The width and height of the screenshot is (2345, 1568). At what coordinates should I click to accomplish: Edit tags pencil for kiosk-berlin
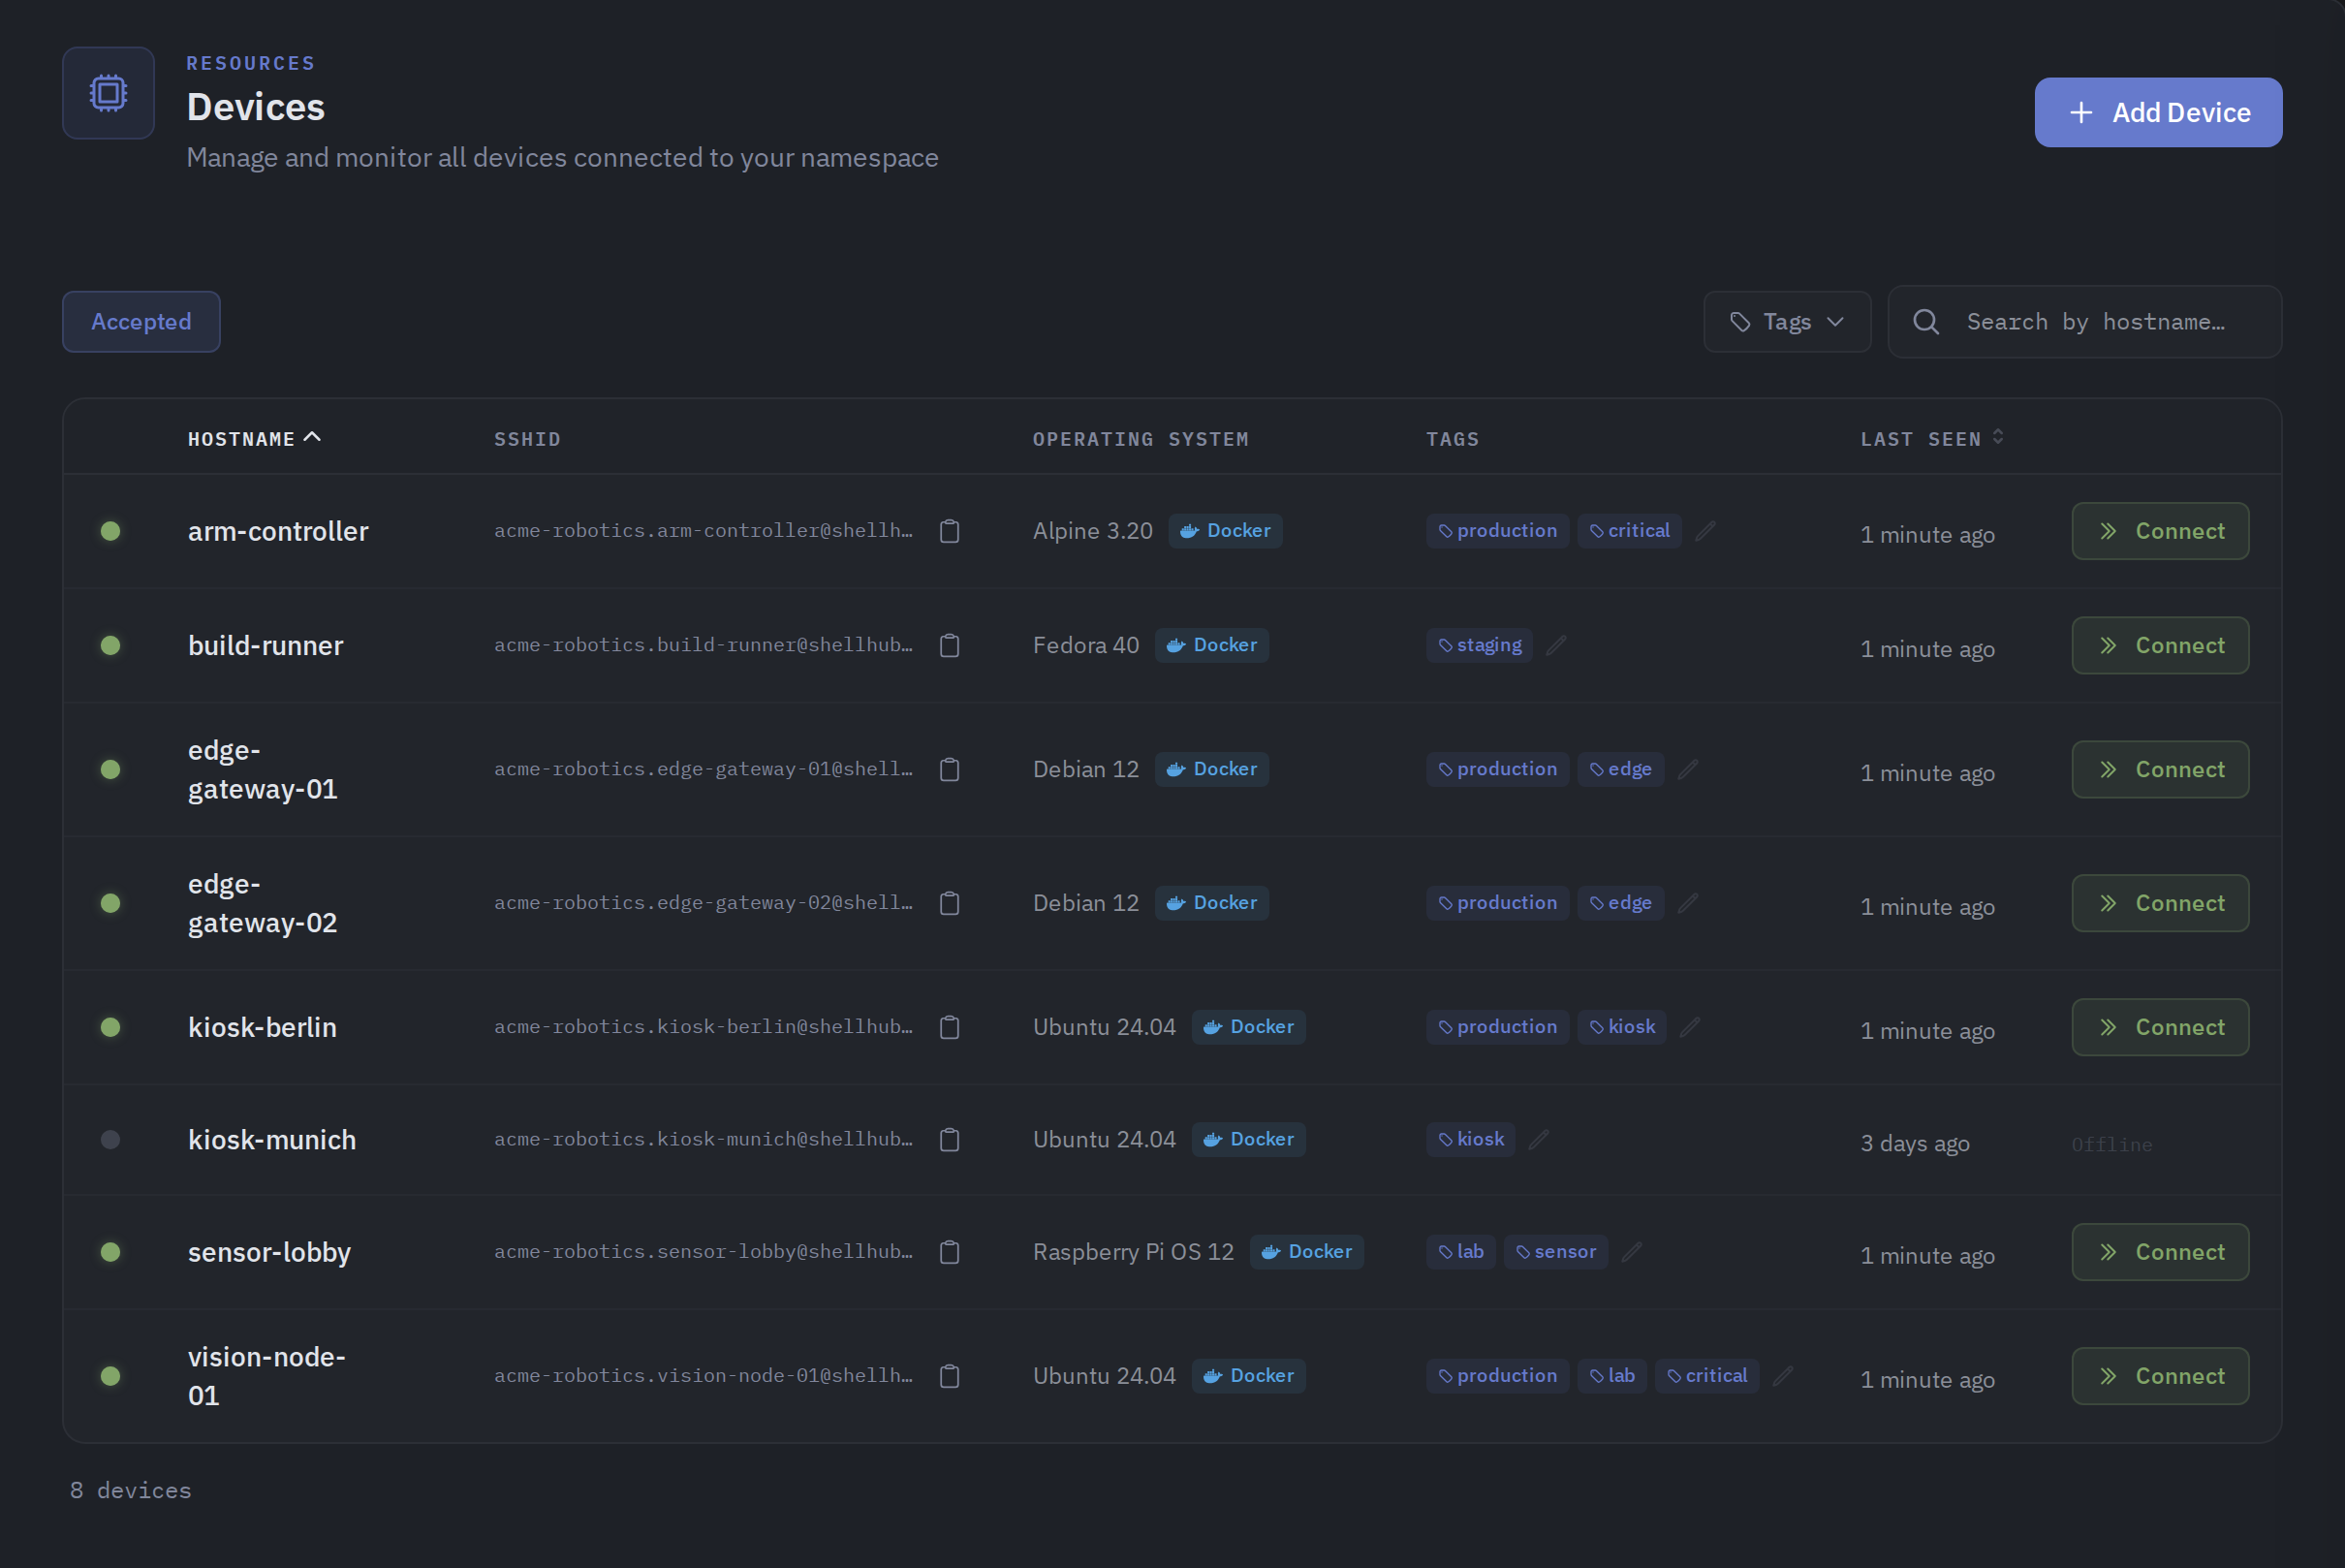coord(1690,1027)
